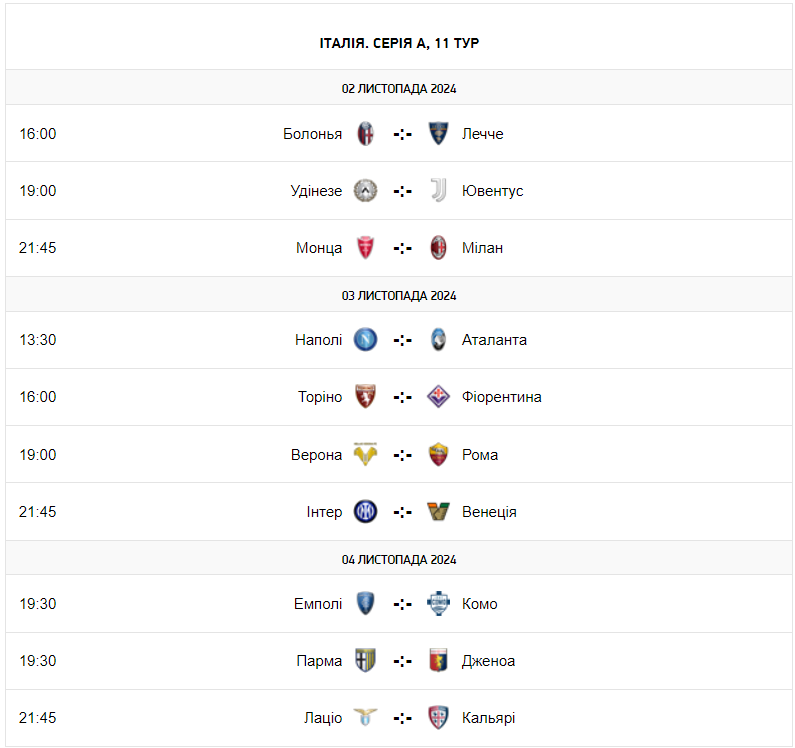The image size is (795, 748).
Task: Click the Fiorentina club crest
Action: point(438,397)
